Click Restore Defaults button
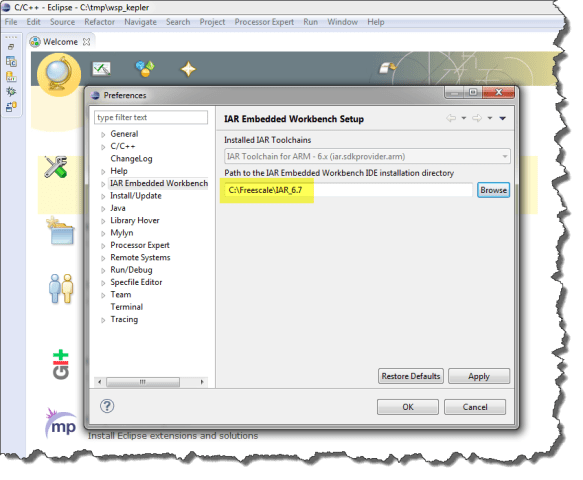This screenshot has height=480, width=583. (410, 376)
